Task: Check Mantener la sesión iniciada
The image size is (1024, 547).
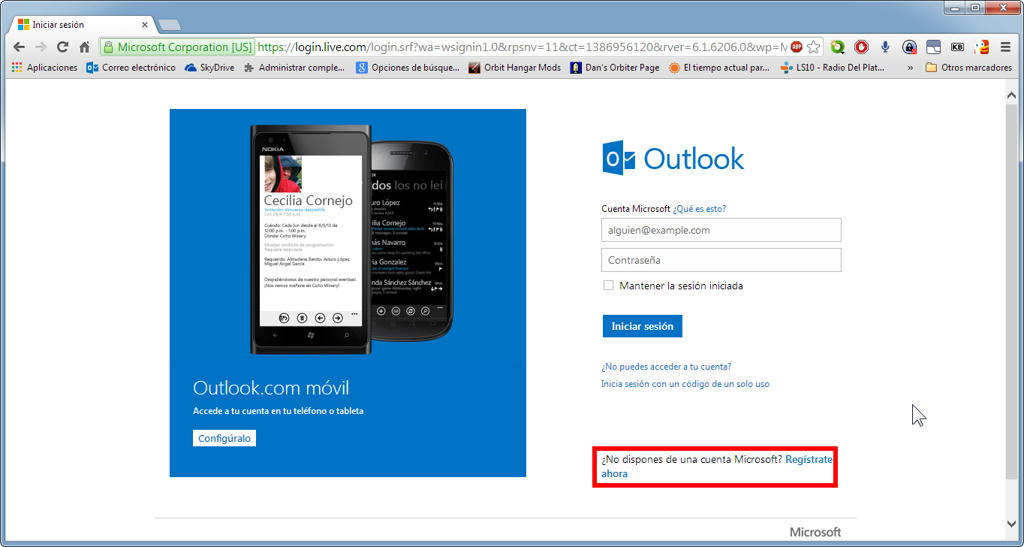Action: point(608,285)
